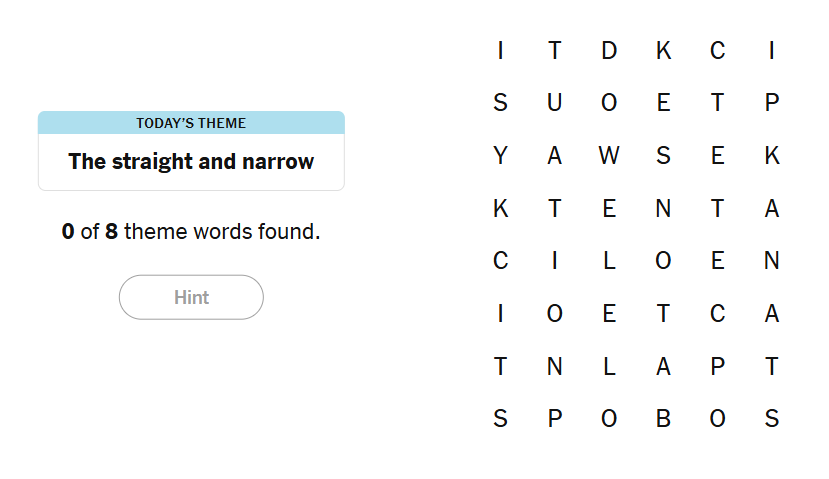The width and height of the screenshot is (829, 479).
Task: Tap the K in the third row
Action: 771,156
